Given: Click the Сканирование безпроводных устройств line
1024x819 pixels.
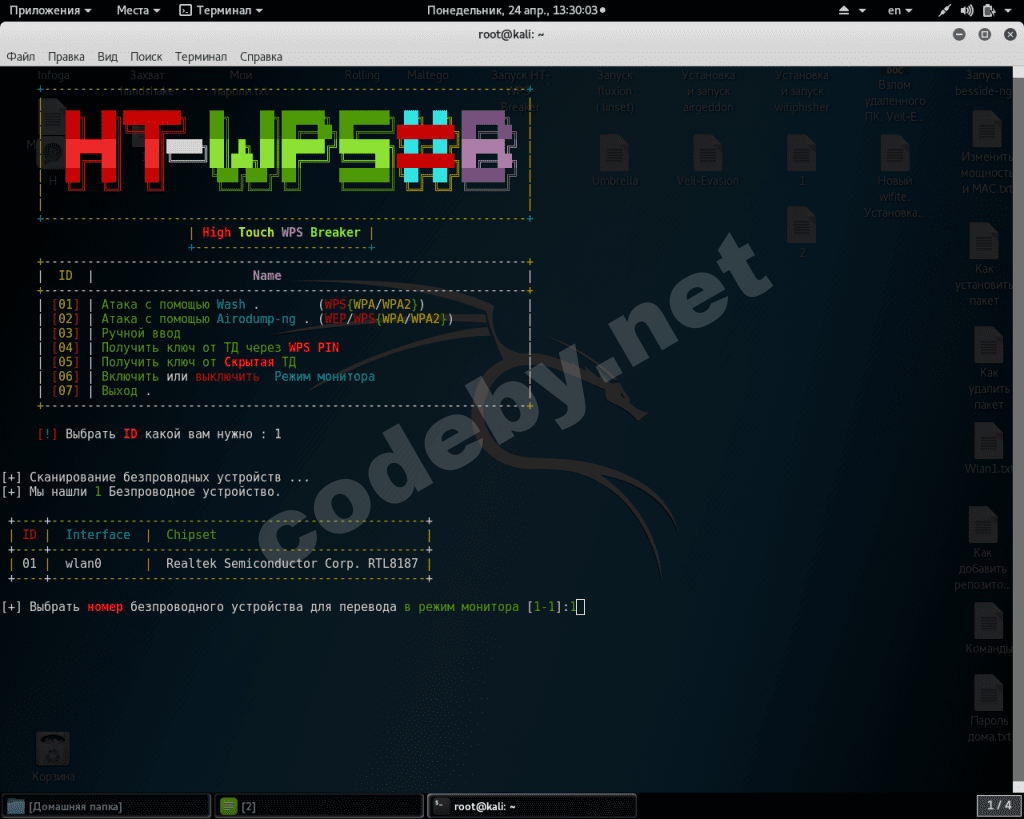Looking at the screenshot, I should (155, 477).
